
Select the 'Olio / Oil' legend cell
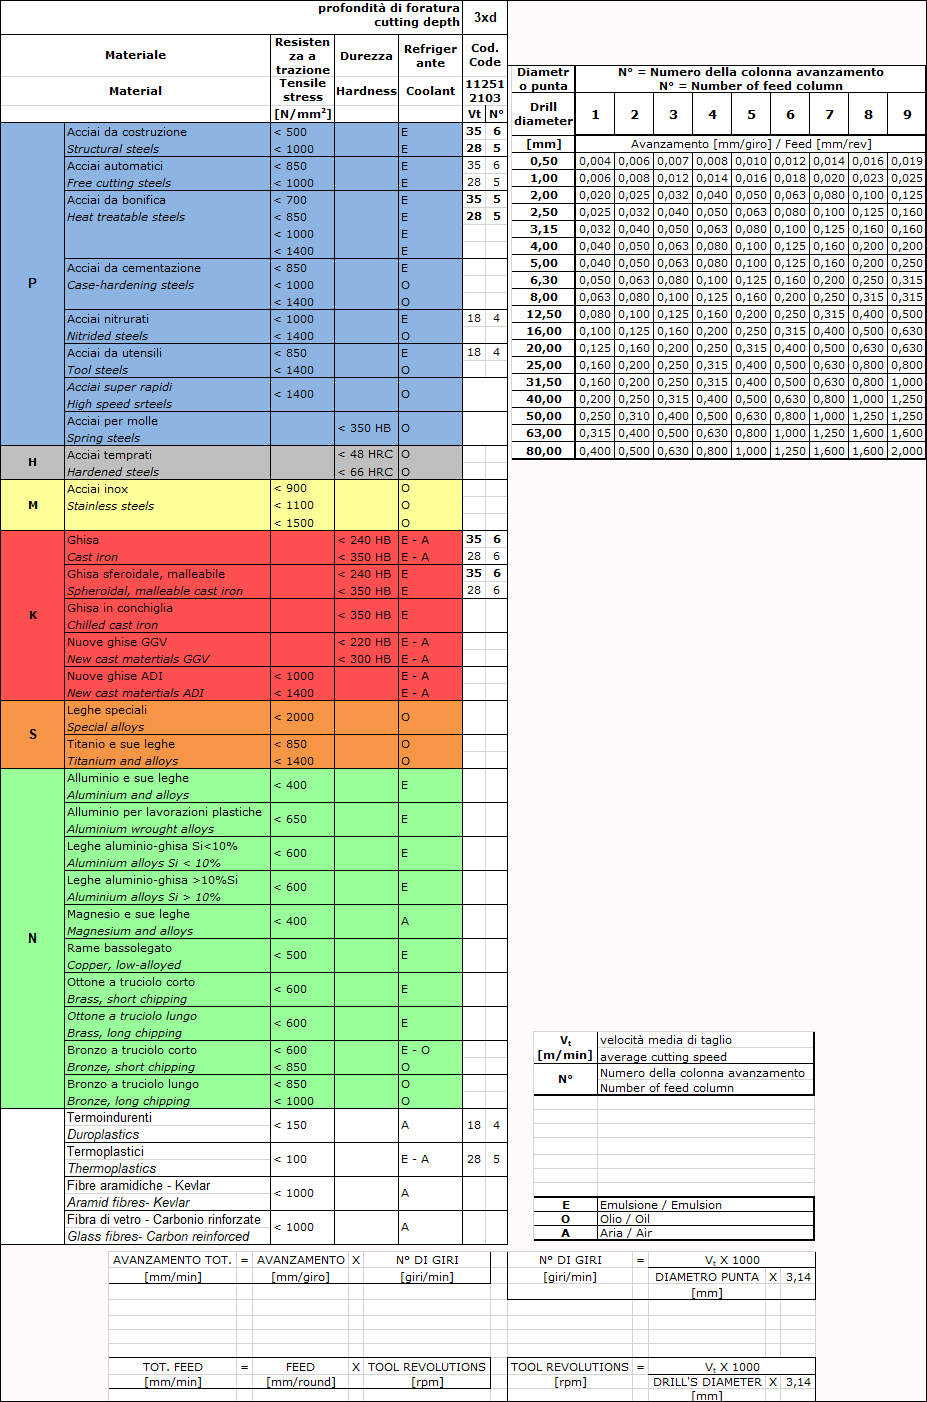pos(705,1220)
